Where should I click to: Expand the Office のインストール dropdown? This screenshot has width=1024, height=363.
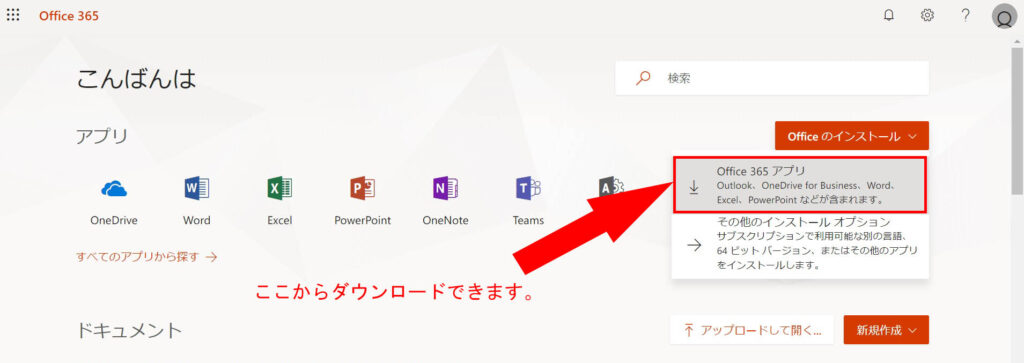852,136
